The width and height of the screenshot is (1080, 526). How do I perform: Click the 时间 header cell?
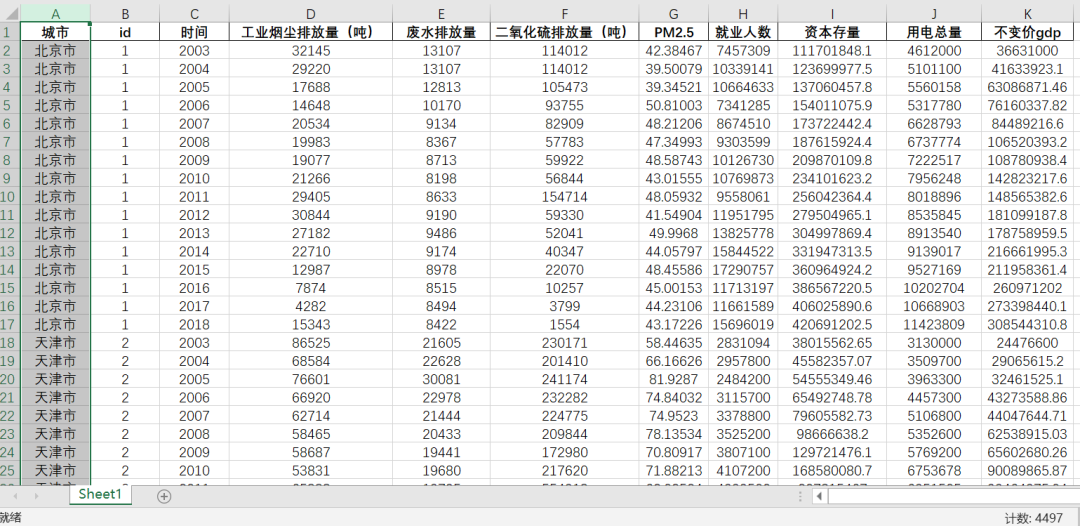[x=194, y=32]
